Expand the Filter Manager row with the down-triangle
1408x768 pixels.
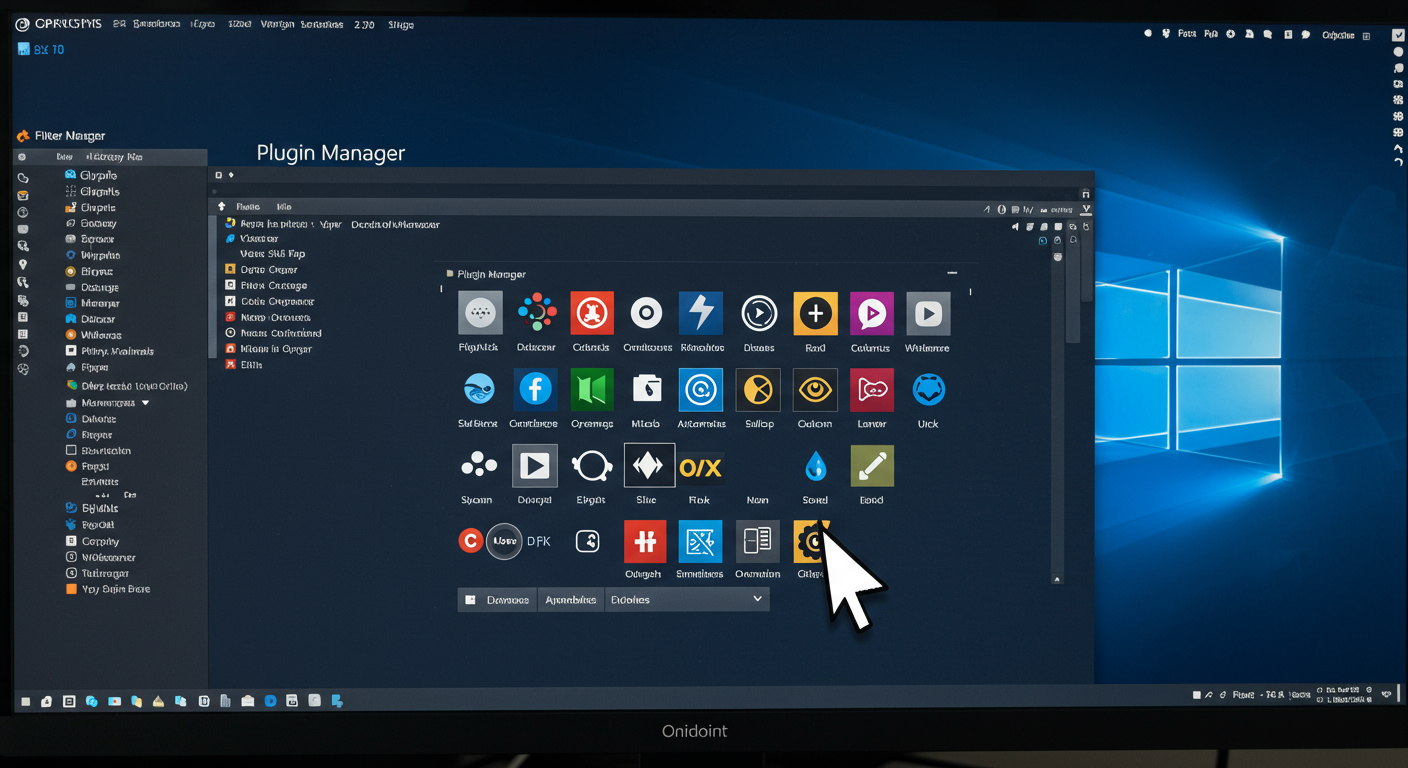coord(145,403)
